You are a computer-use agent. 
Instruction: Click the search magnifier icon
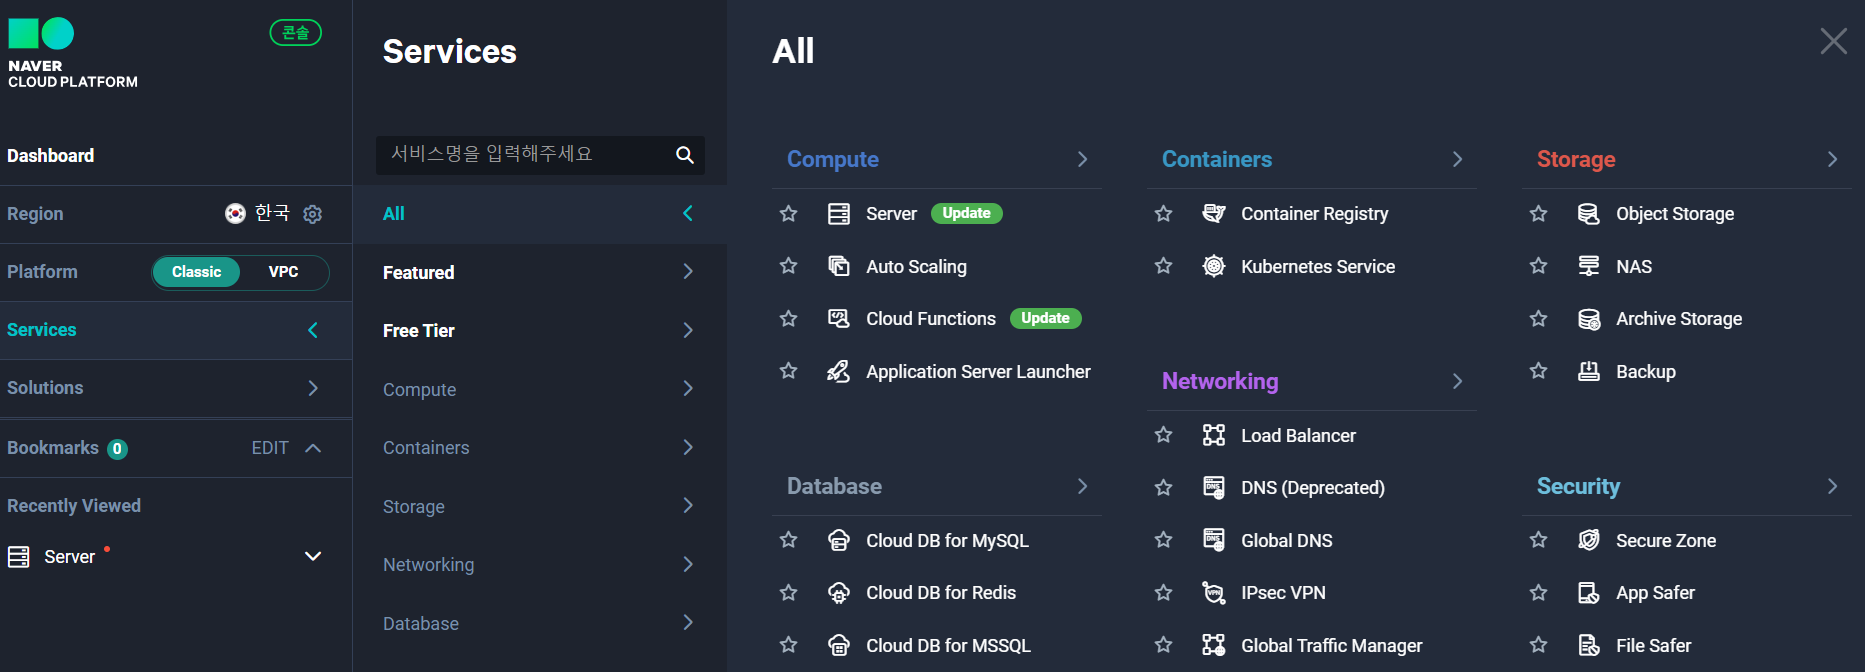tap(685, 155)
